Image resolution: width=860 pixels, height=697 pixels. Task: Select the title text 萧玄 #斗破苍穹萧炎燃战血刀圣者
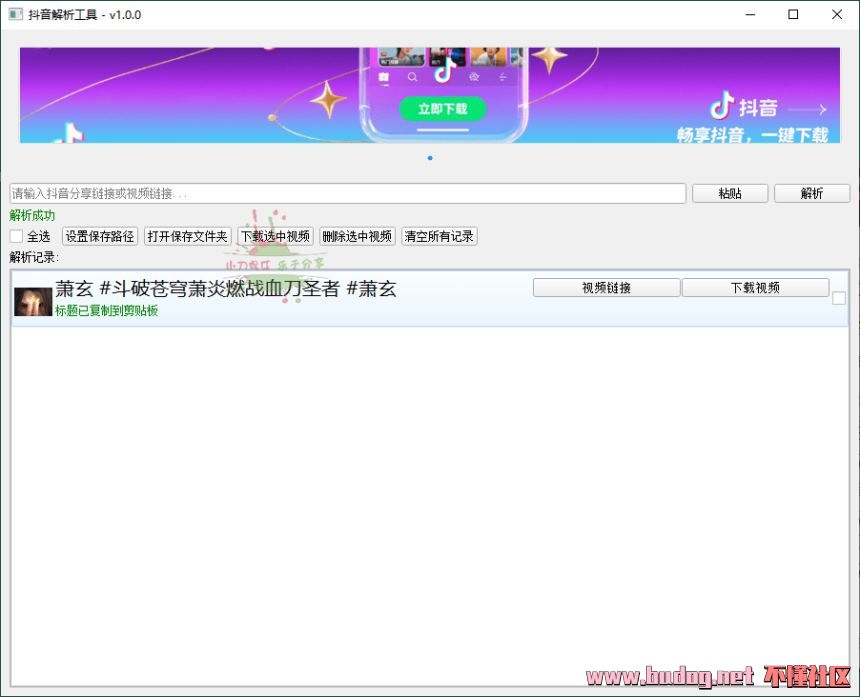pos(197,288)
